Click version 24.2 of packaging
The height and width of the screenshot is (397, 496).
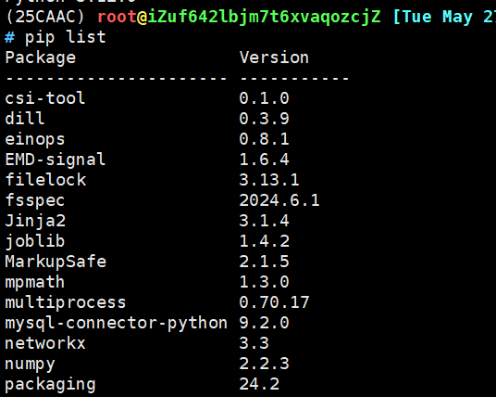pos(259,384)
